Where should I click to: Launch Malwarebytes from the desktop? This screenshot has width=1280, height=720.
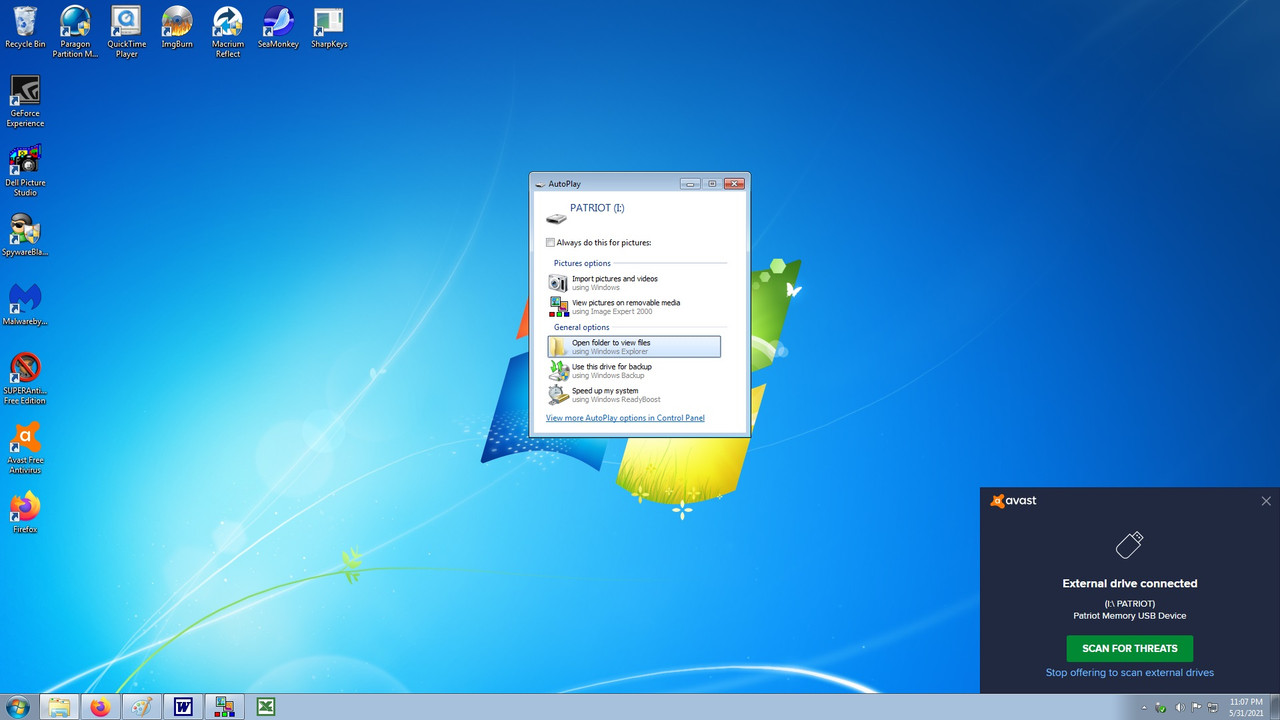pos(25,300)
